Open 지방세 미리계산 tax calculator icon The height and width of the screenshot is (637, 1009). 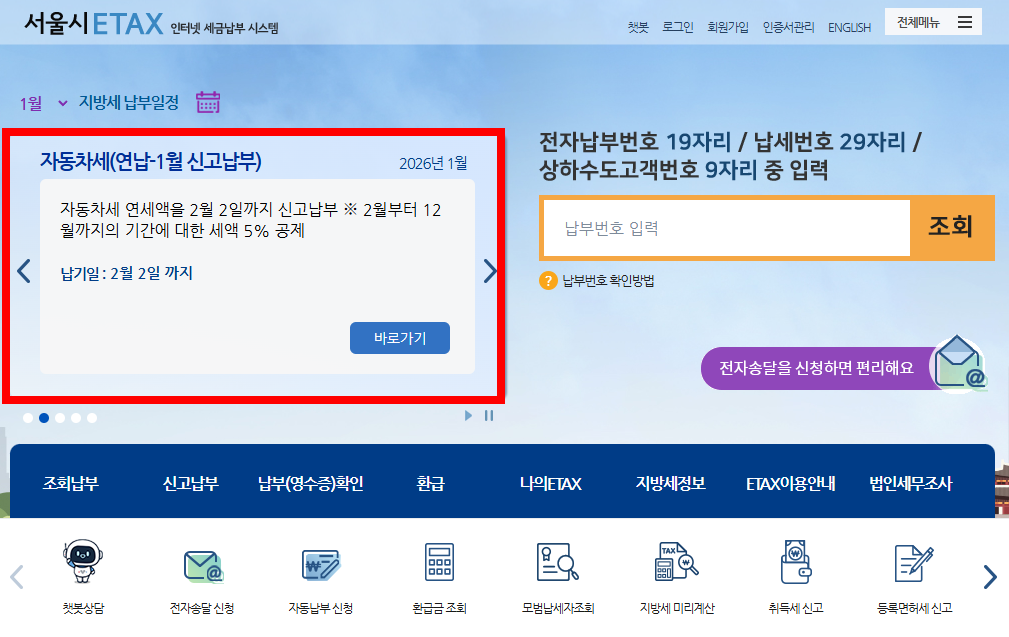[677, 561]
